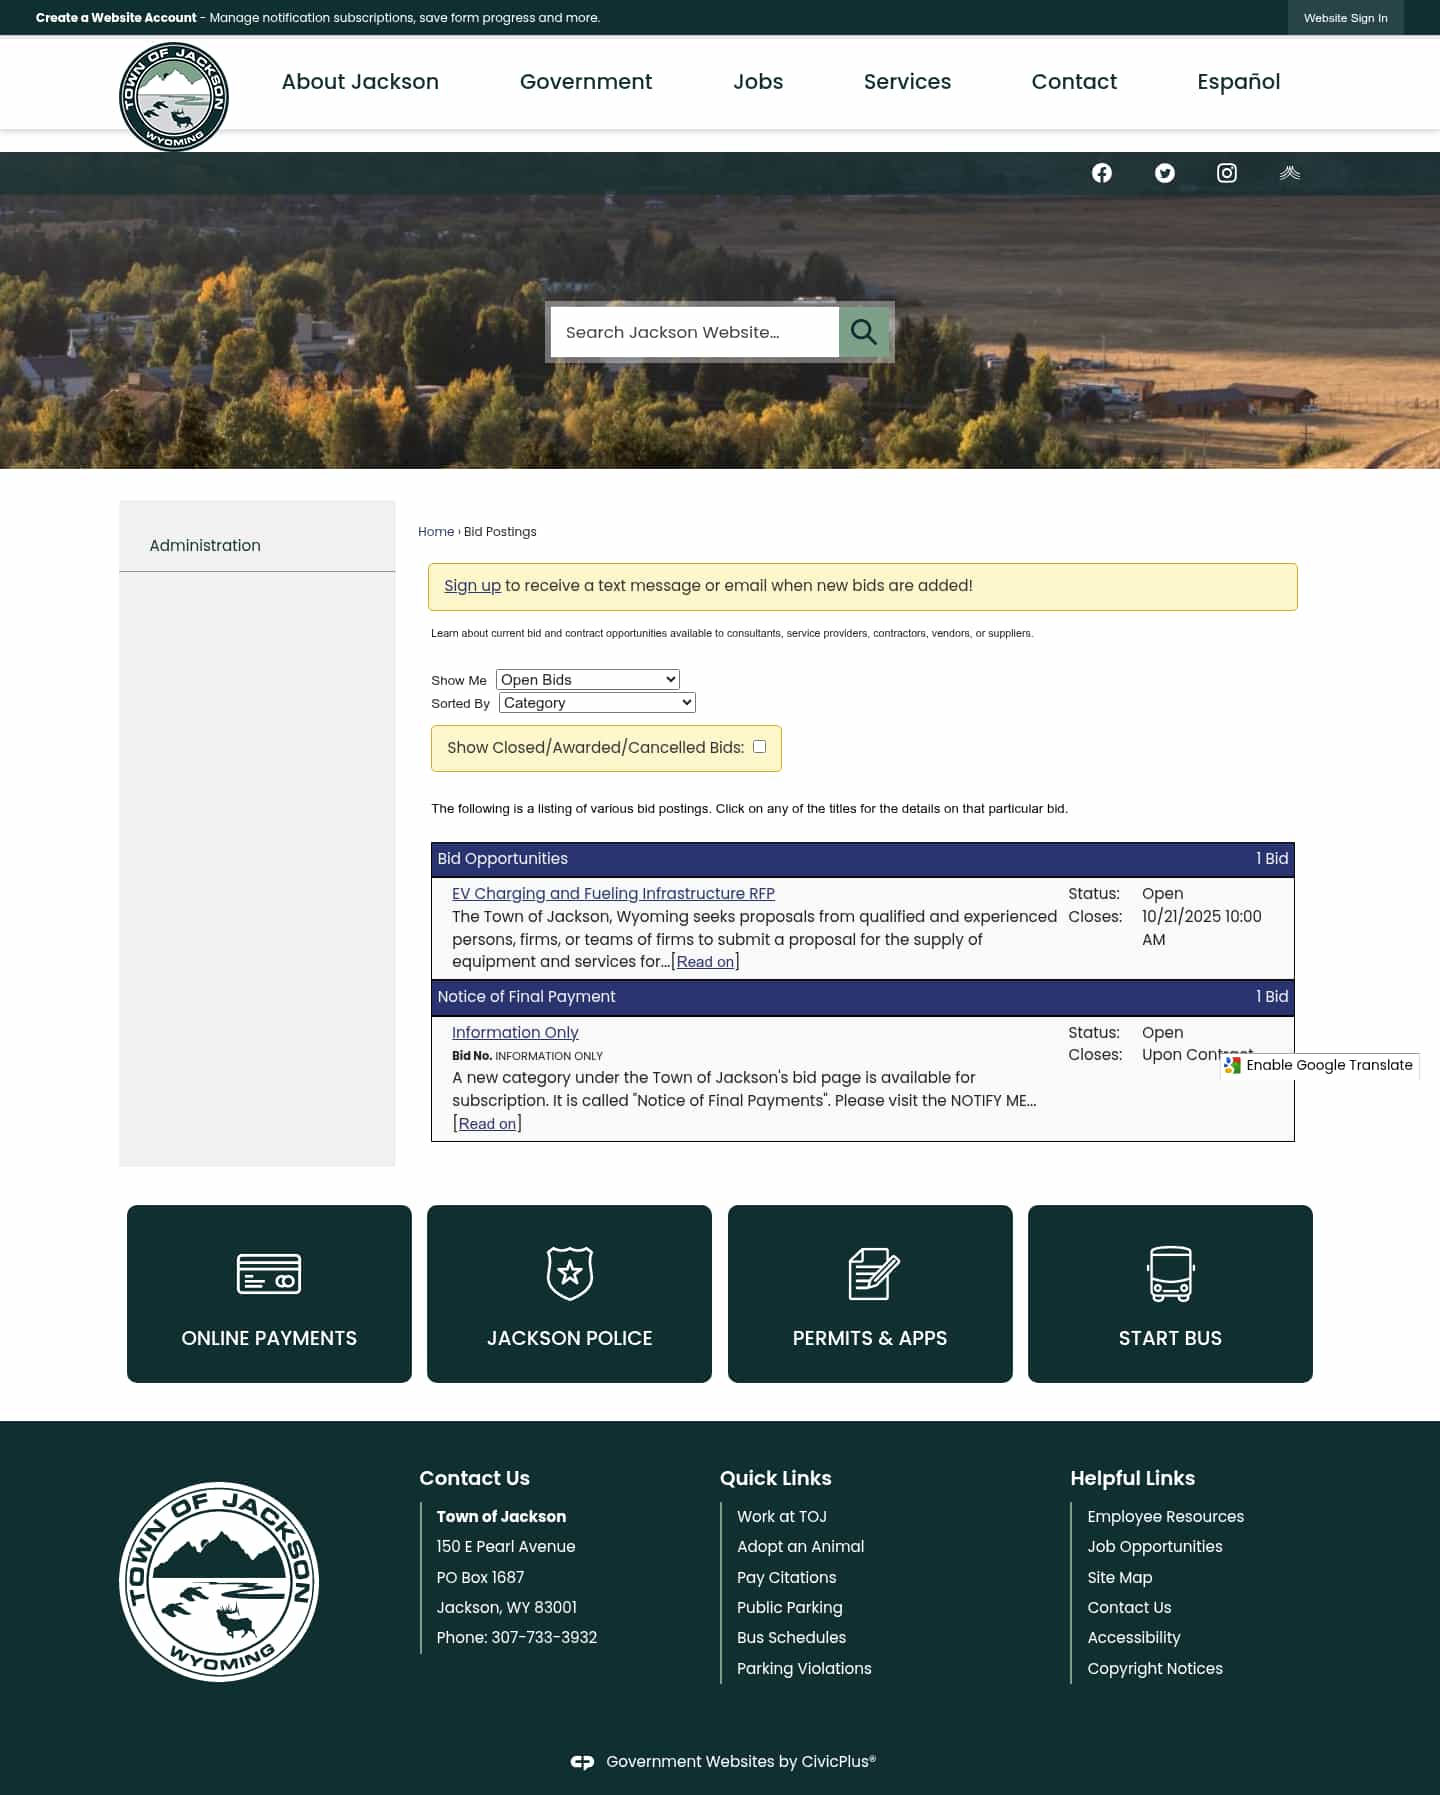The image size is (1440, 1795).
Task: Click the Notice of Final Payment header
Action: 863,997
